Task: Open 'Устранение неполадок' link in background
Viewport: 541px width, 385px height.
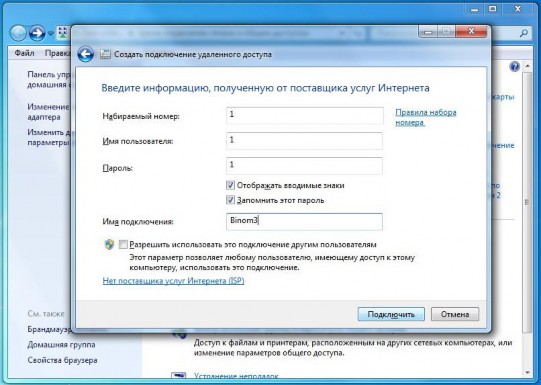Action: coord(236,376)
